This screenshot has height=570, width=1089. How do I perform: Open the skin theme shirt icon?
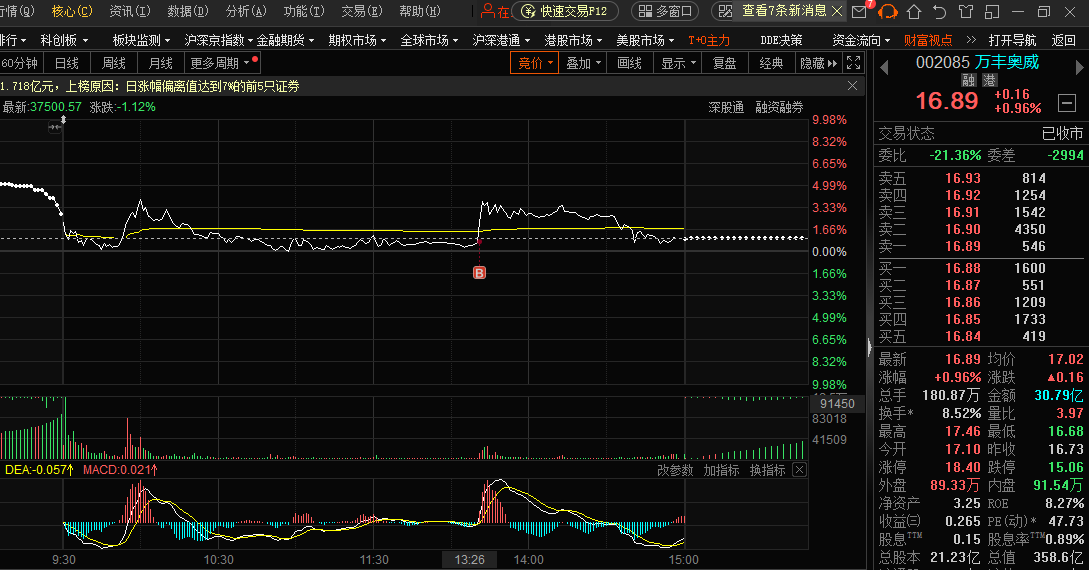(x=966, y=12)
